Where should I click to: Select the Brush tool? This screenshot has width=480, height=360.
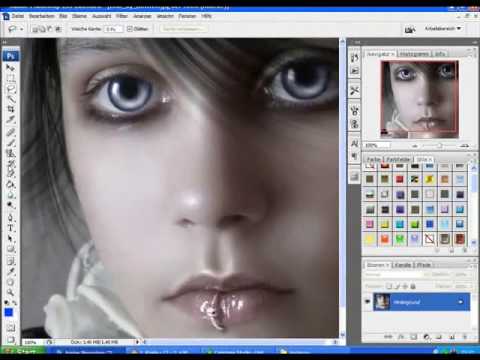point(10,143)
